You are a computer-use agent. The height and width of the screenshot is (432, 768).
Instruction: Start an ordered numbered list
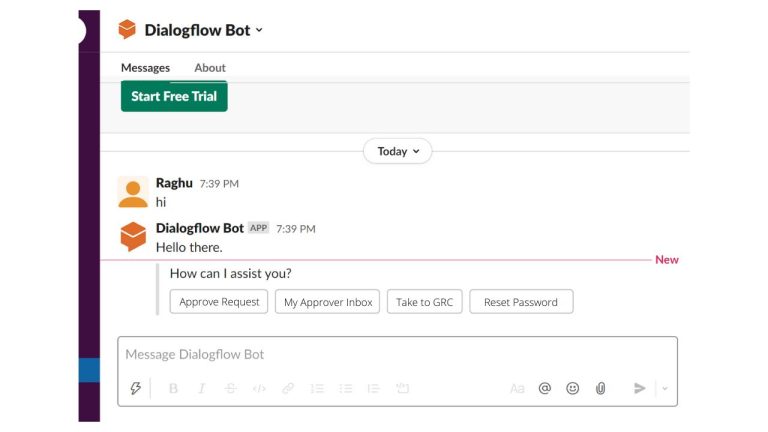coord(317,389)
